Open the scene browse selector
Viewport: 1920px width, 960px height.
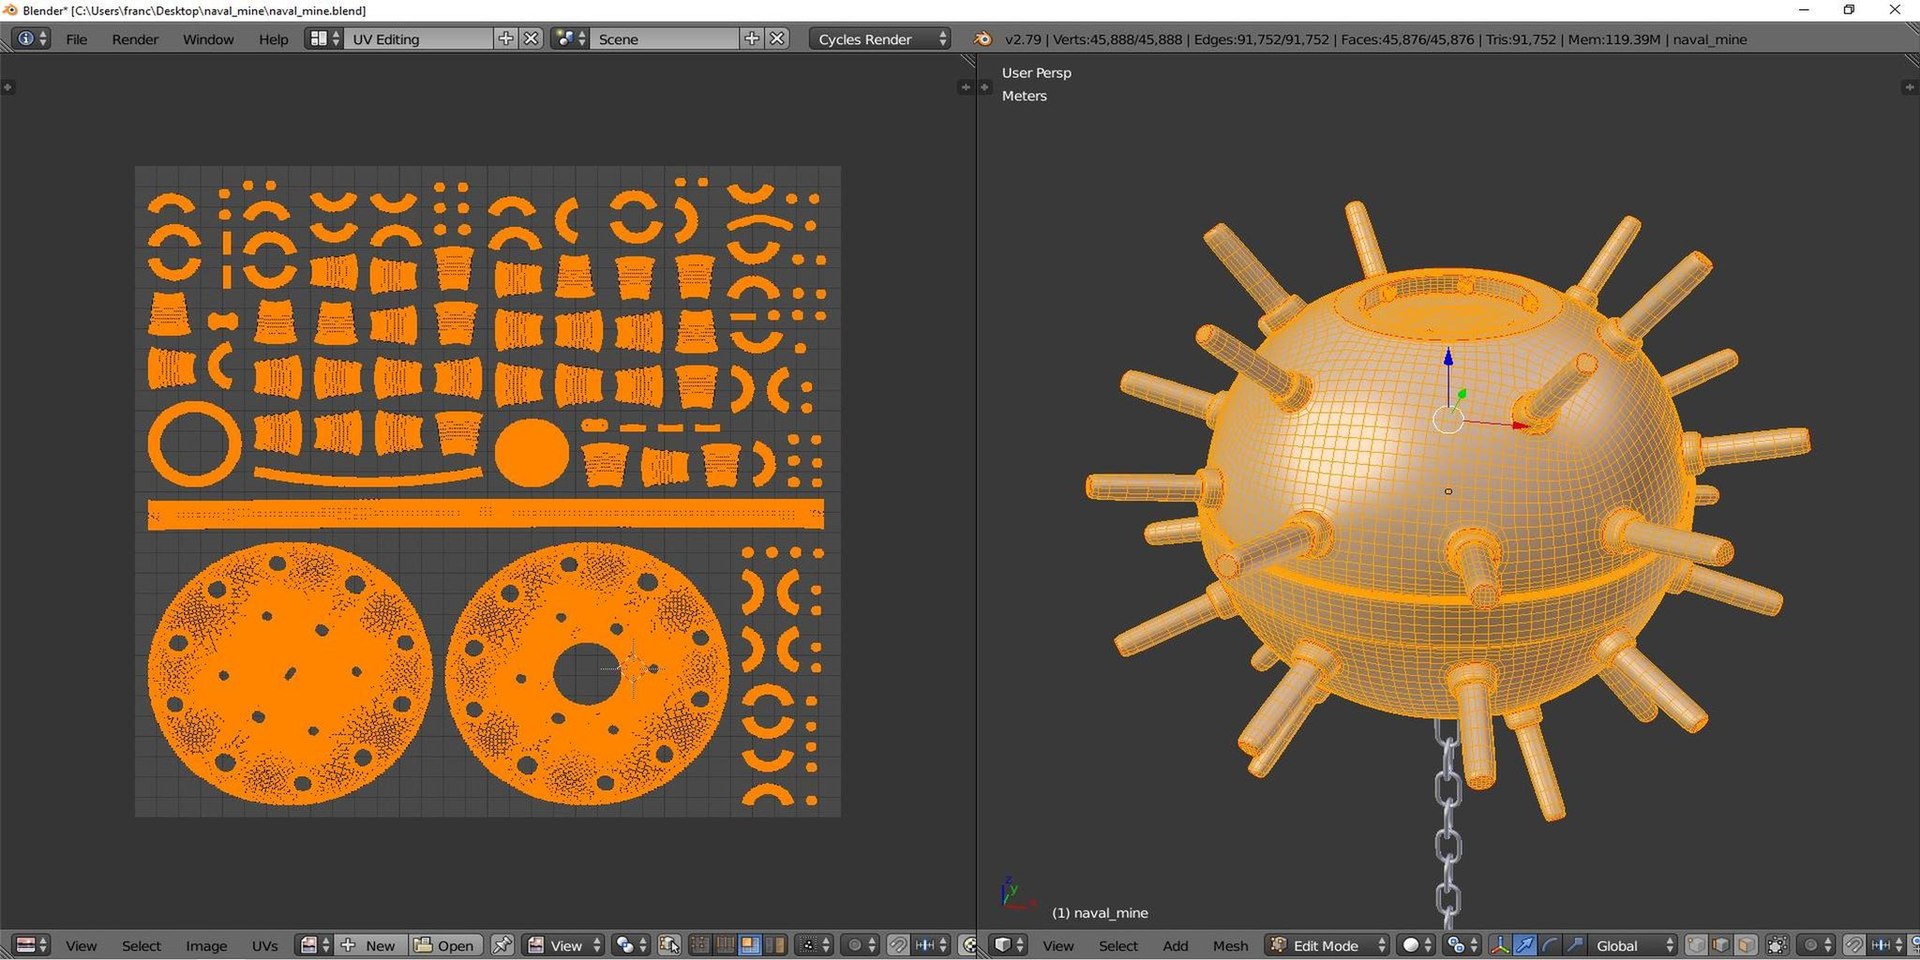[570, 39]
